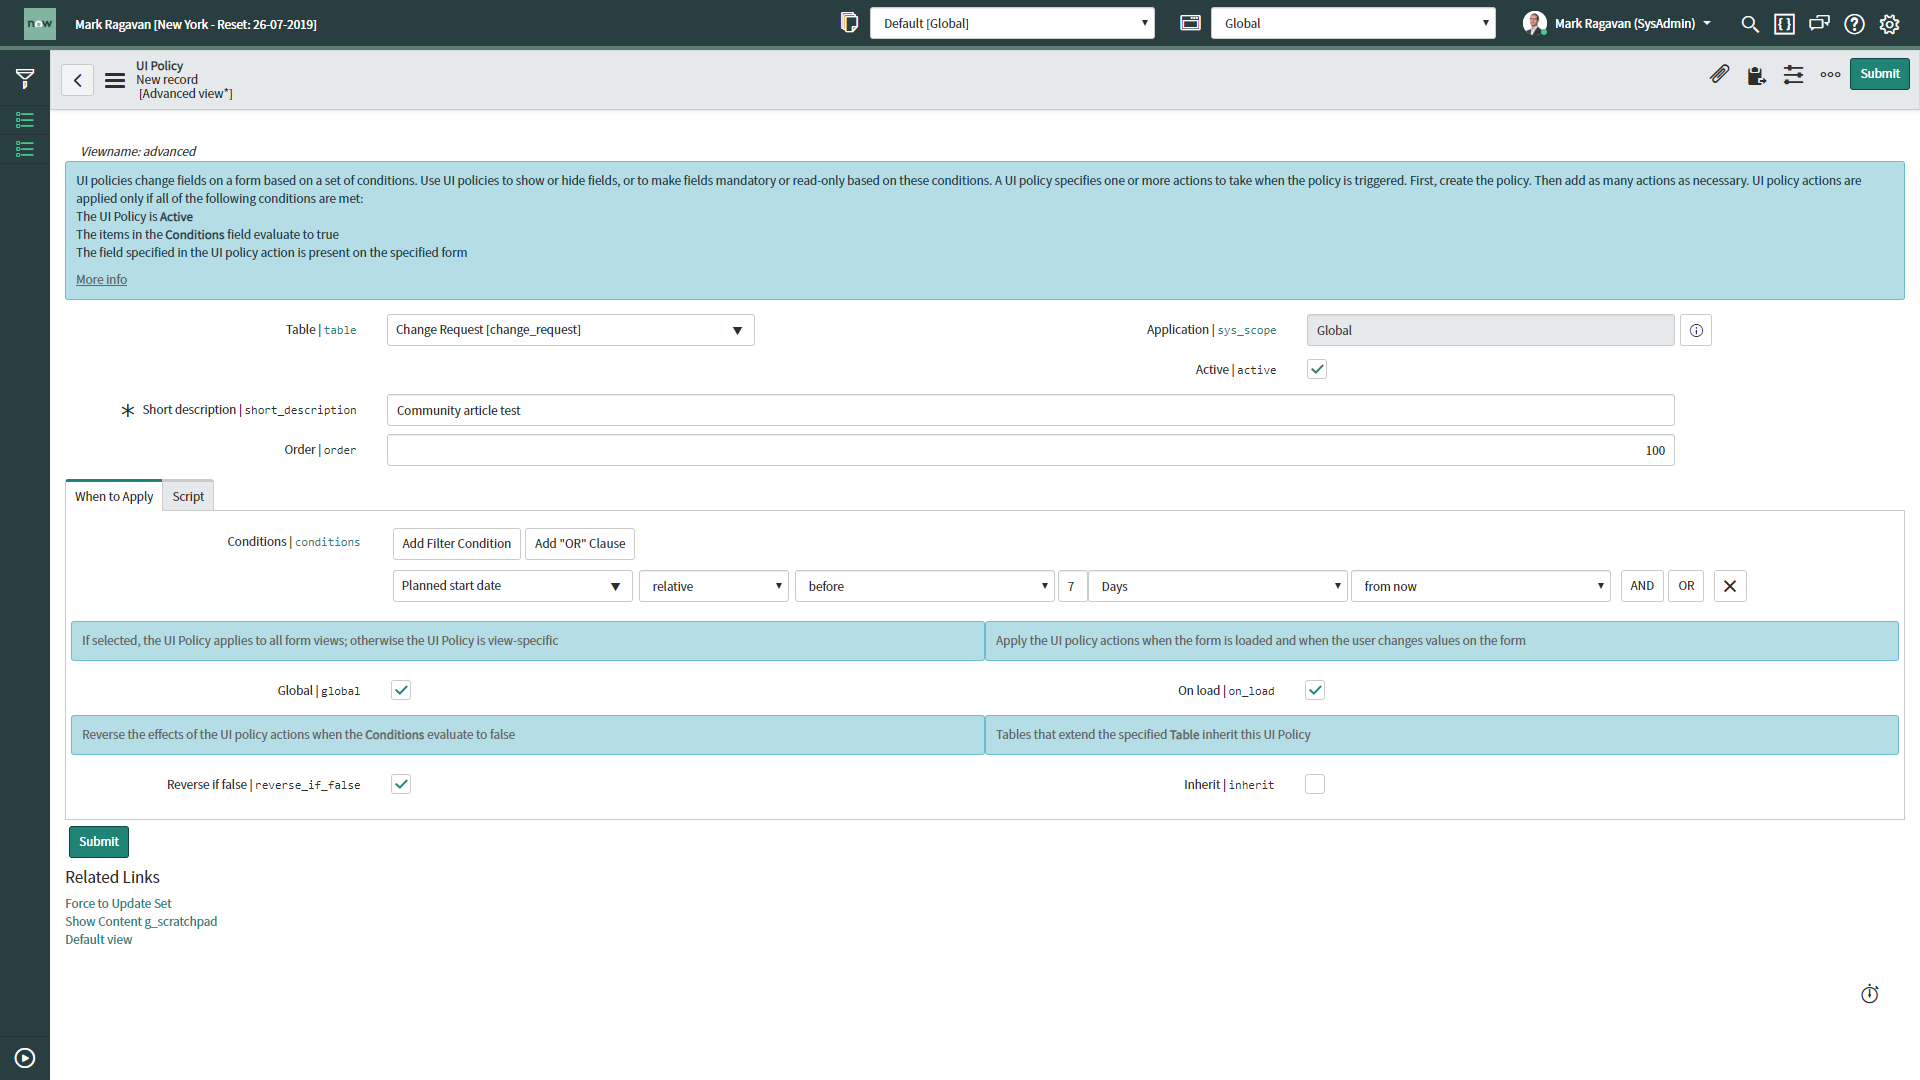The image size is (1920, 1080).
Task: Open the form context hamburger menu
Action: 114,80
